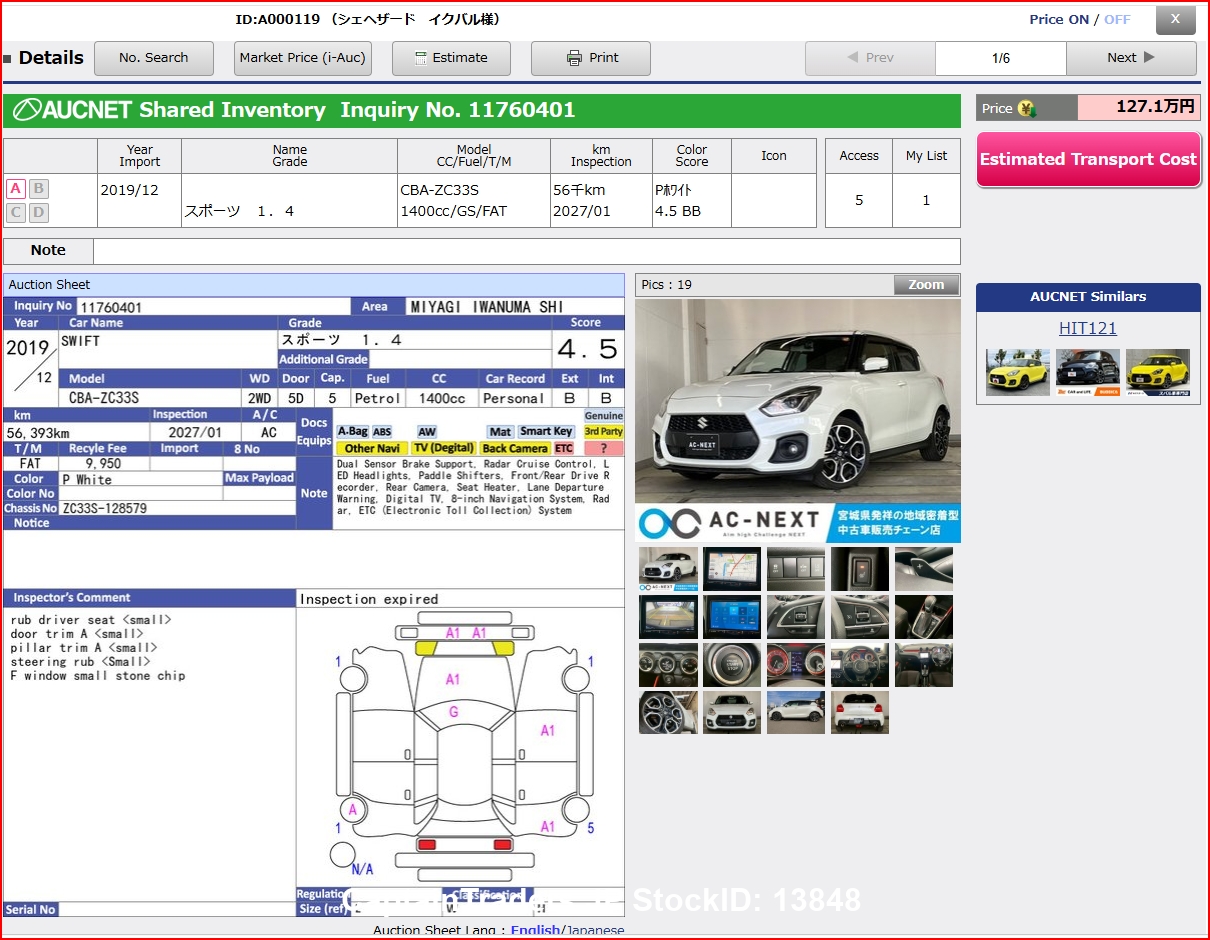
Task: Select the A grade filter box
Action: pos(15,189)
